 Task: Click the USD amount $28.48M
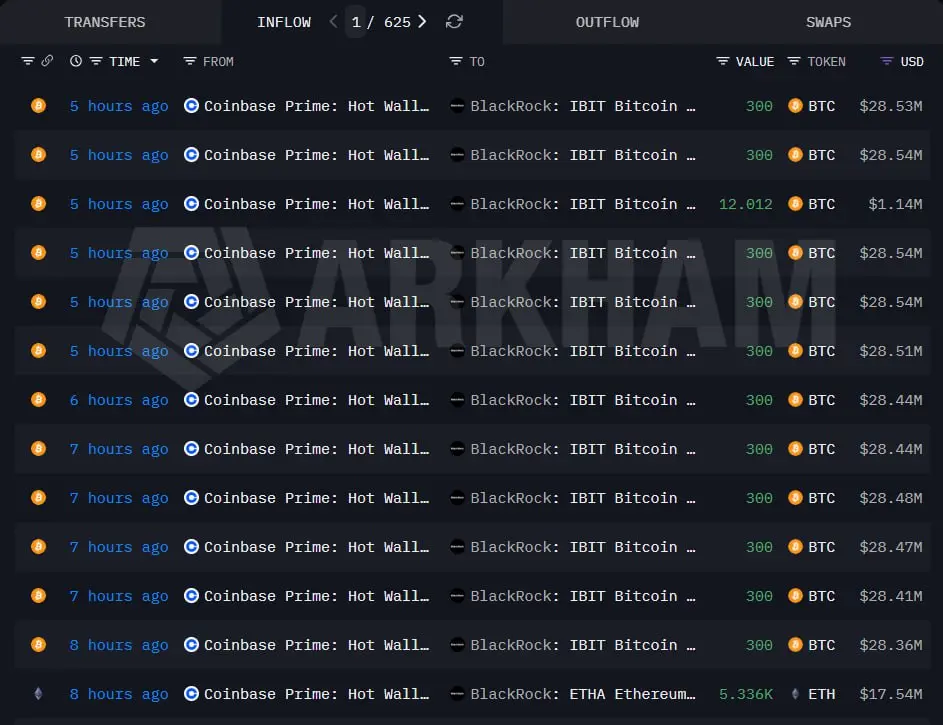[891, 498]
